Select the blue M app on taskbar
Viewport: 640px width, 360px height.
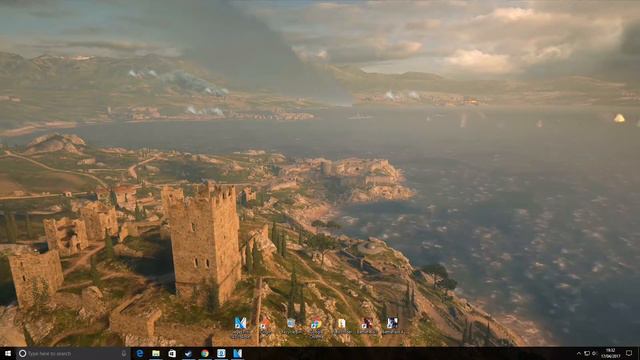(x=238, y=353)
